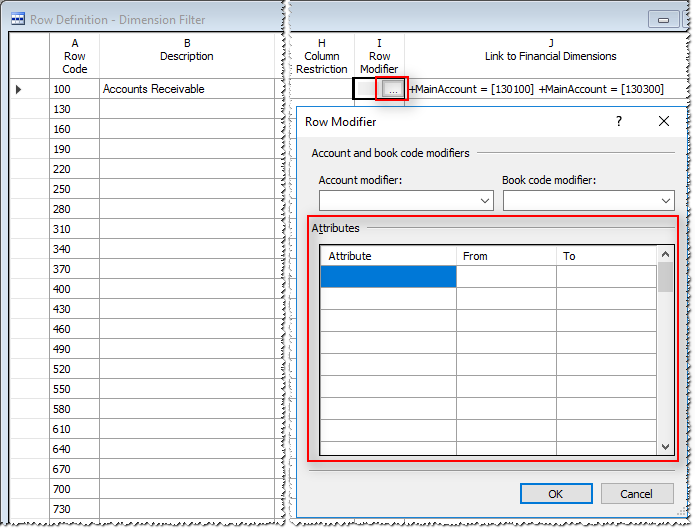Minimize the Row Definition window

(x=661, y=18)
